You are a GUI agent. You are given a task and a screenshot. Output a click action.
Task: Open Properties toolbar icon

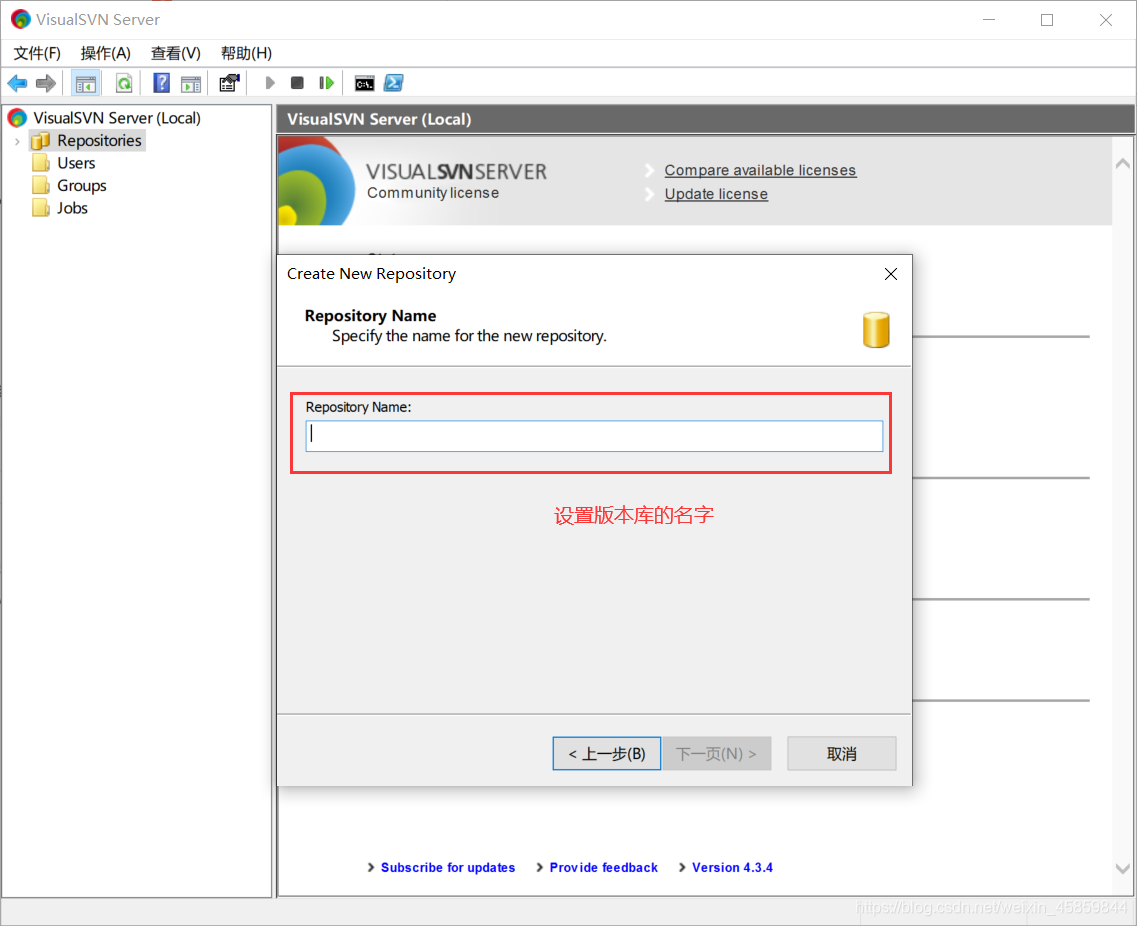pos(229,83)
